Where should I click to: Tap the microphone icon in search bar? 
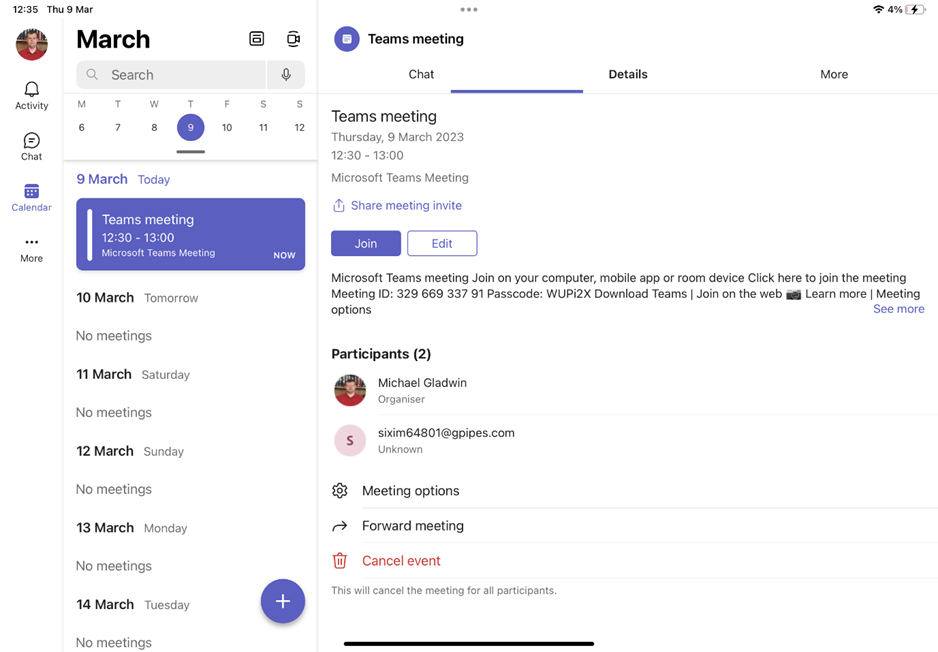tap(286, 75)
